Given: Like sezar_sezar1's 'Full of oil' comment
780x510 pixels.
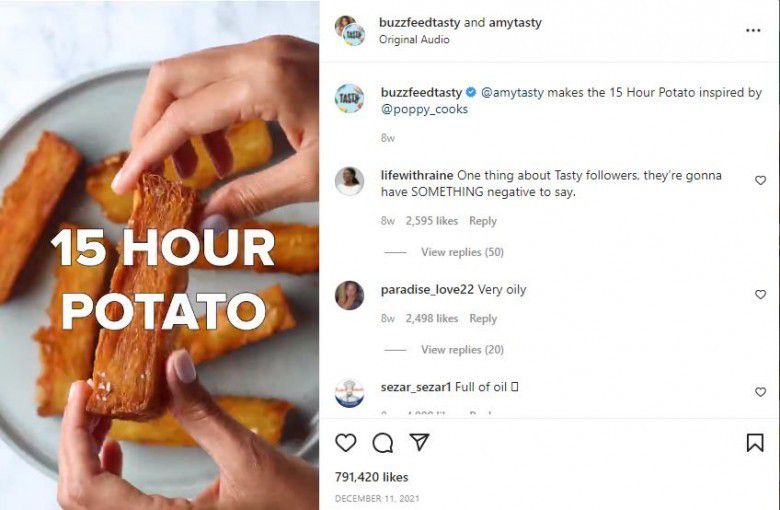Looking at the screenshot, I should 760,392.
